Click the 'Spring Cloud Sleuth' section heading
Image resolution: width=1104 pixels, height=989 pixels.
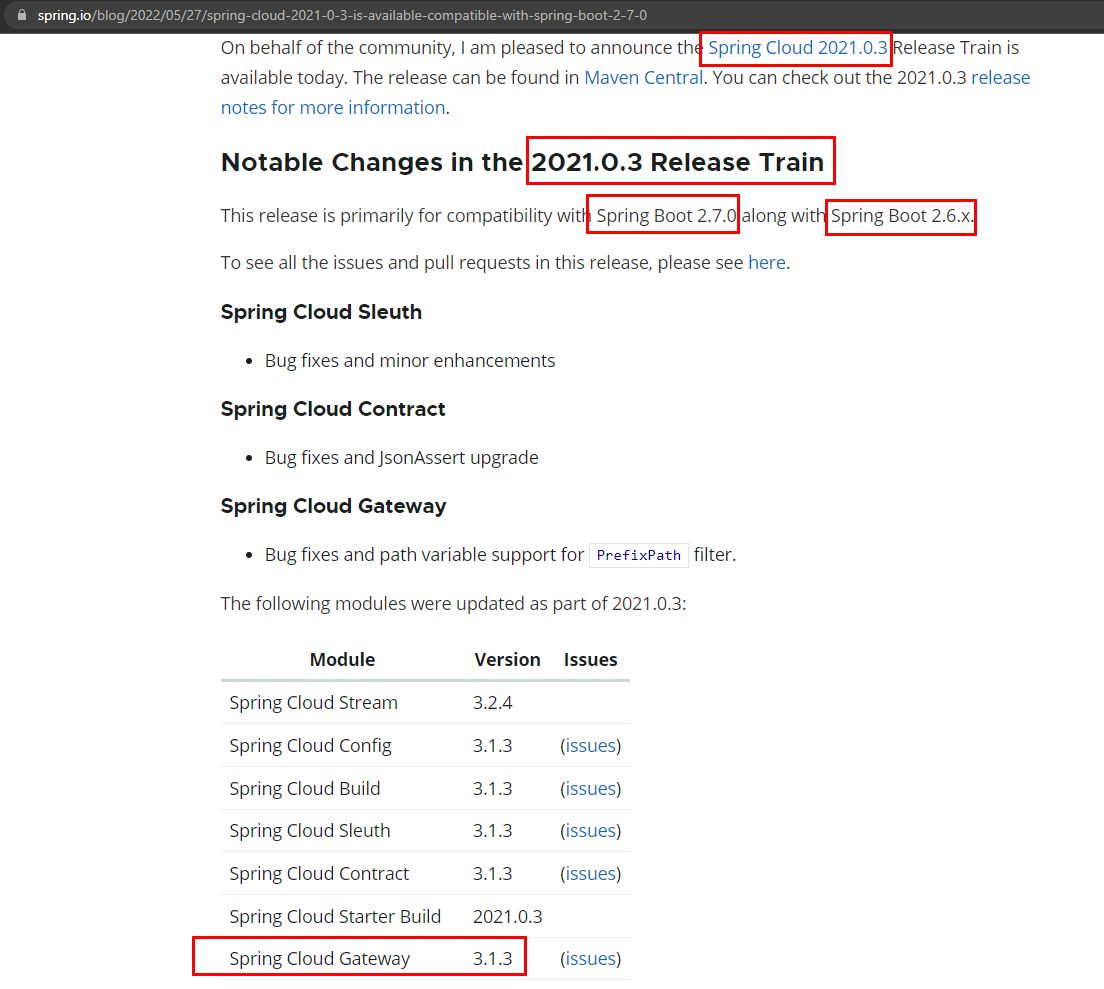[321, 312]
